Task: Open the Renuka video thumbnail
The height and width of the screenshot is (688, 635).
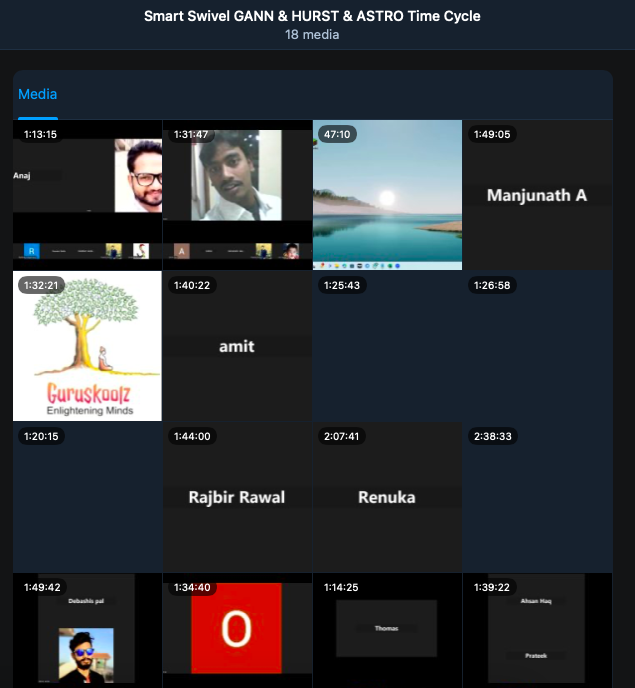Action: tap(387, 497)
